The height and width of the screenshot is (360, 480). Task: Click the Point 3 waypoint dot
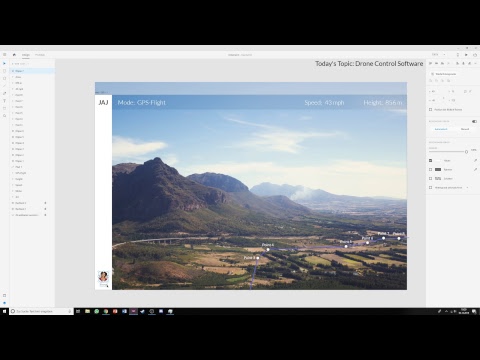click(x=258, y=258)
